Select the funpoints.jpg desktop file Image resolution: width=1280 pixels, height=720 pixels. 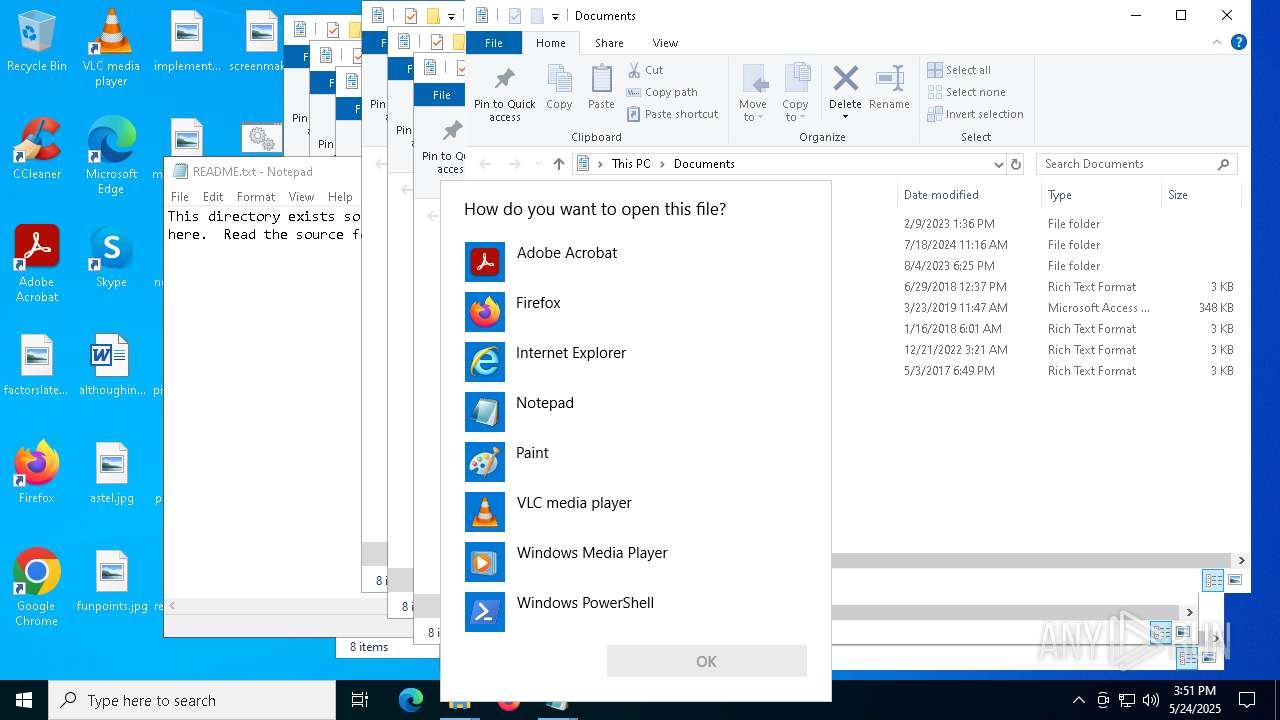pyautogui.click(x=112, y=581)
